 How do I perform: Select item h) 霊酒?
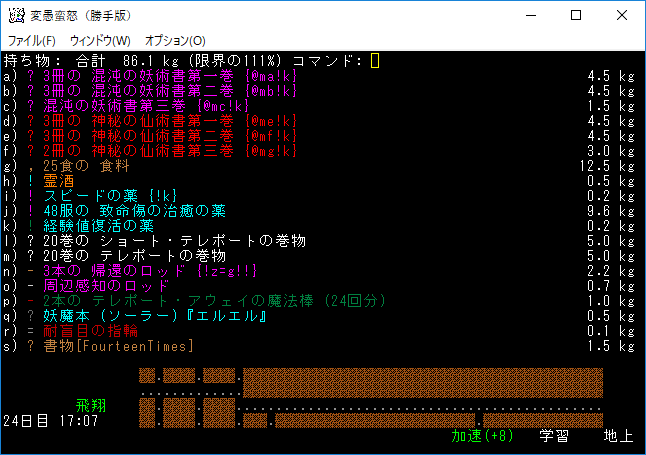click(x=58, y=181)
